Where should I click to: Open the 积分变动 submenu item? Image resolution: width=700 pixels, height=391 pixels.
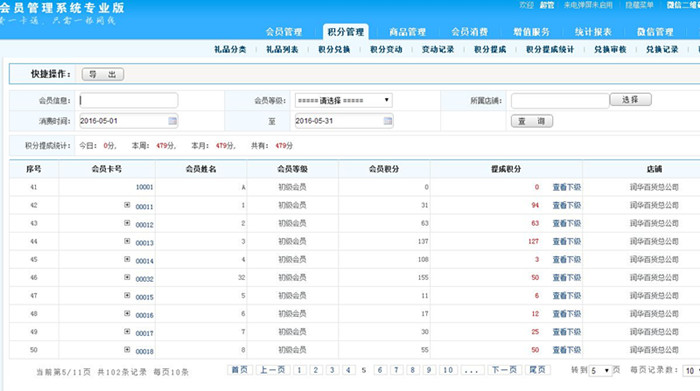tap(386, 50)
